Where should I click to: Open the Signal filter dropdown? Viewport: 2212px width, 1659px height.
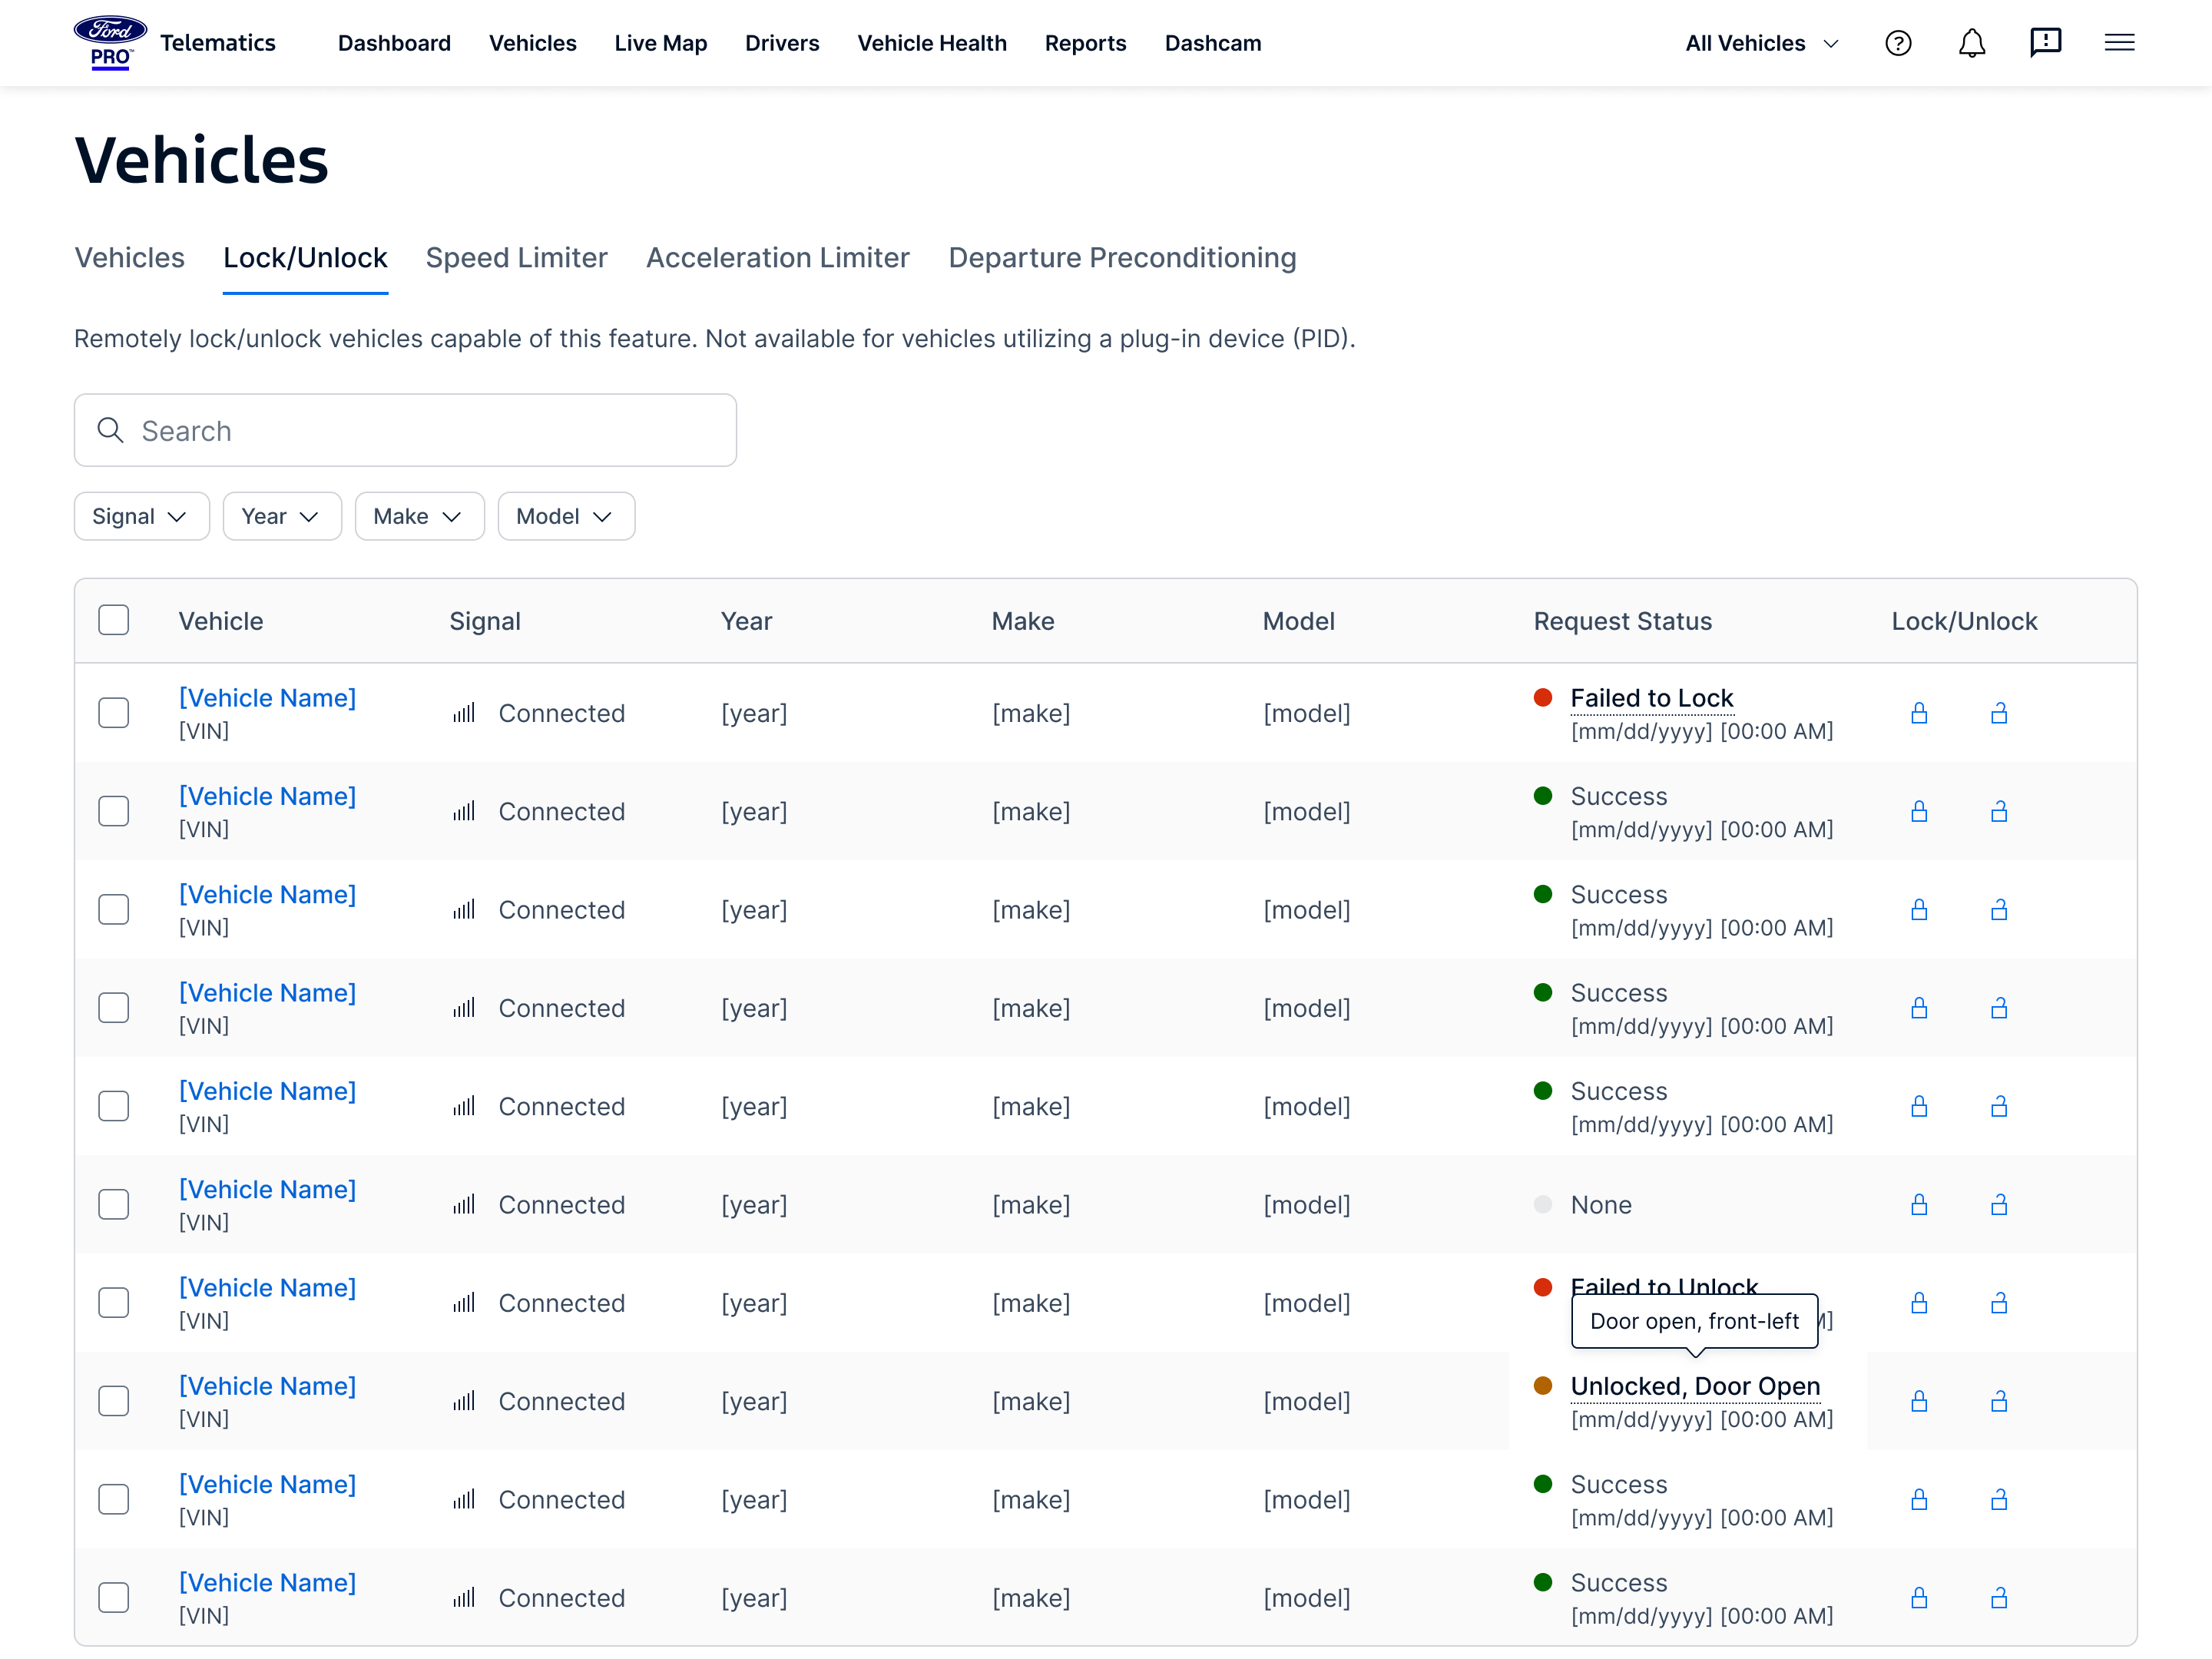click(x=141, y=516)
